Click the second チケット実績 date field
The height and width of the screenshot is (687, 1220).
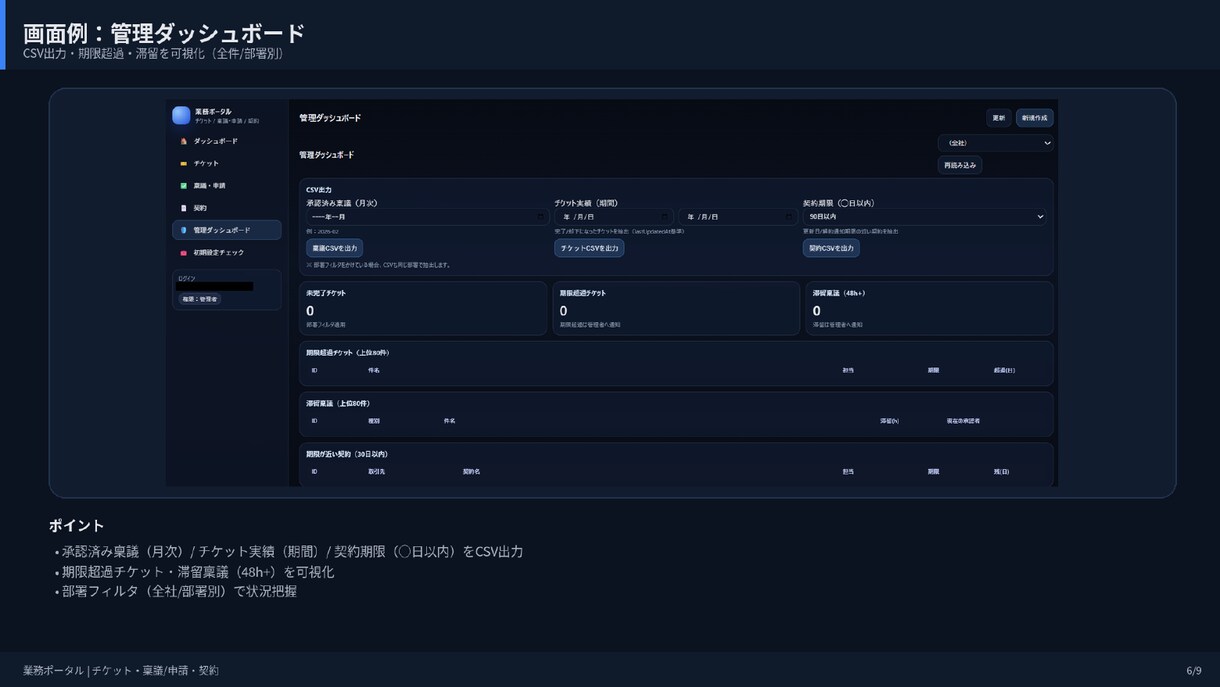738,216
